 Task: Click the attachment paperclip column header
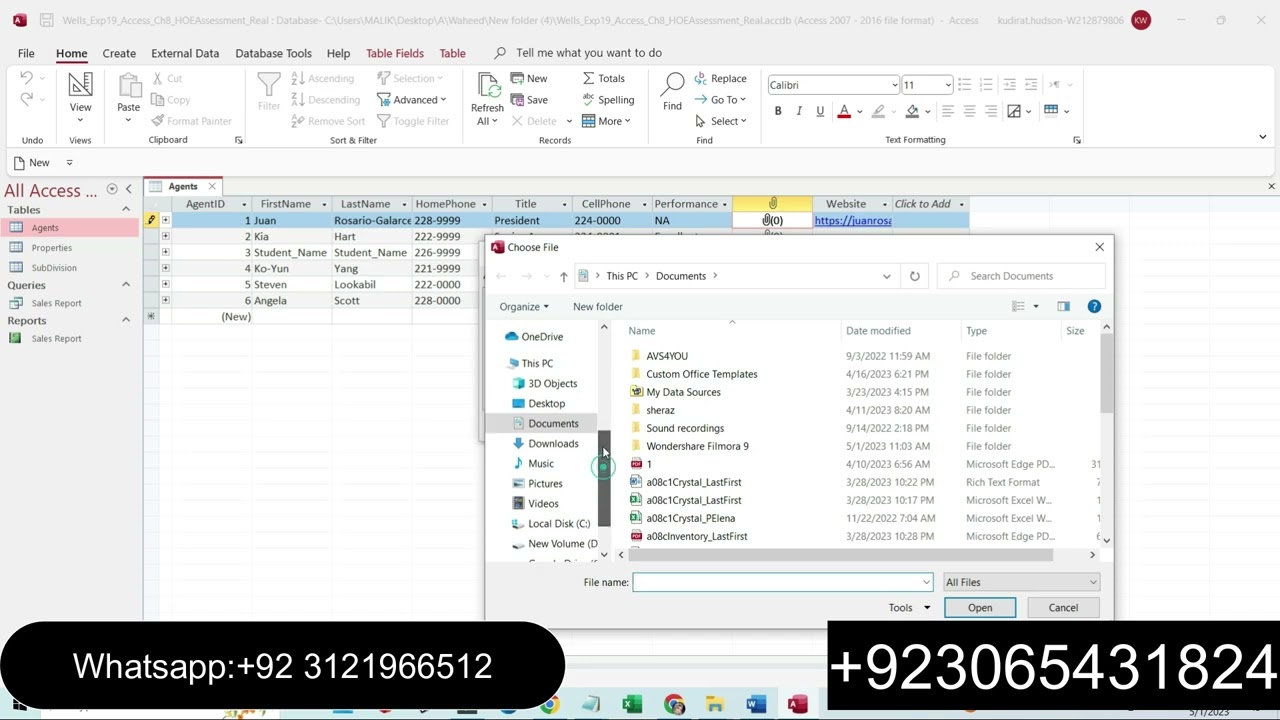coord(772,204)
